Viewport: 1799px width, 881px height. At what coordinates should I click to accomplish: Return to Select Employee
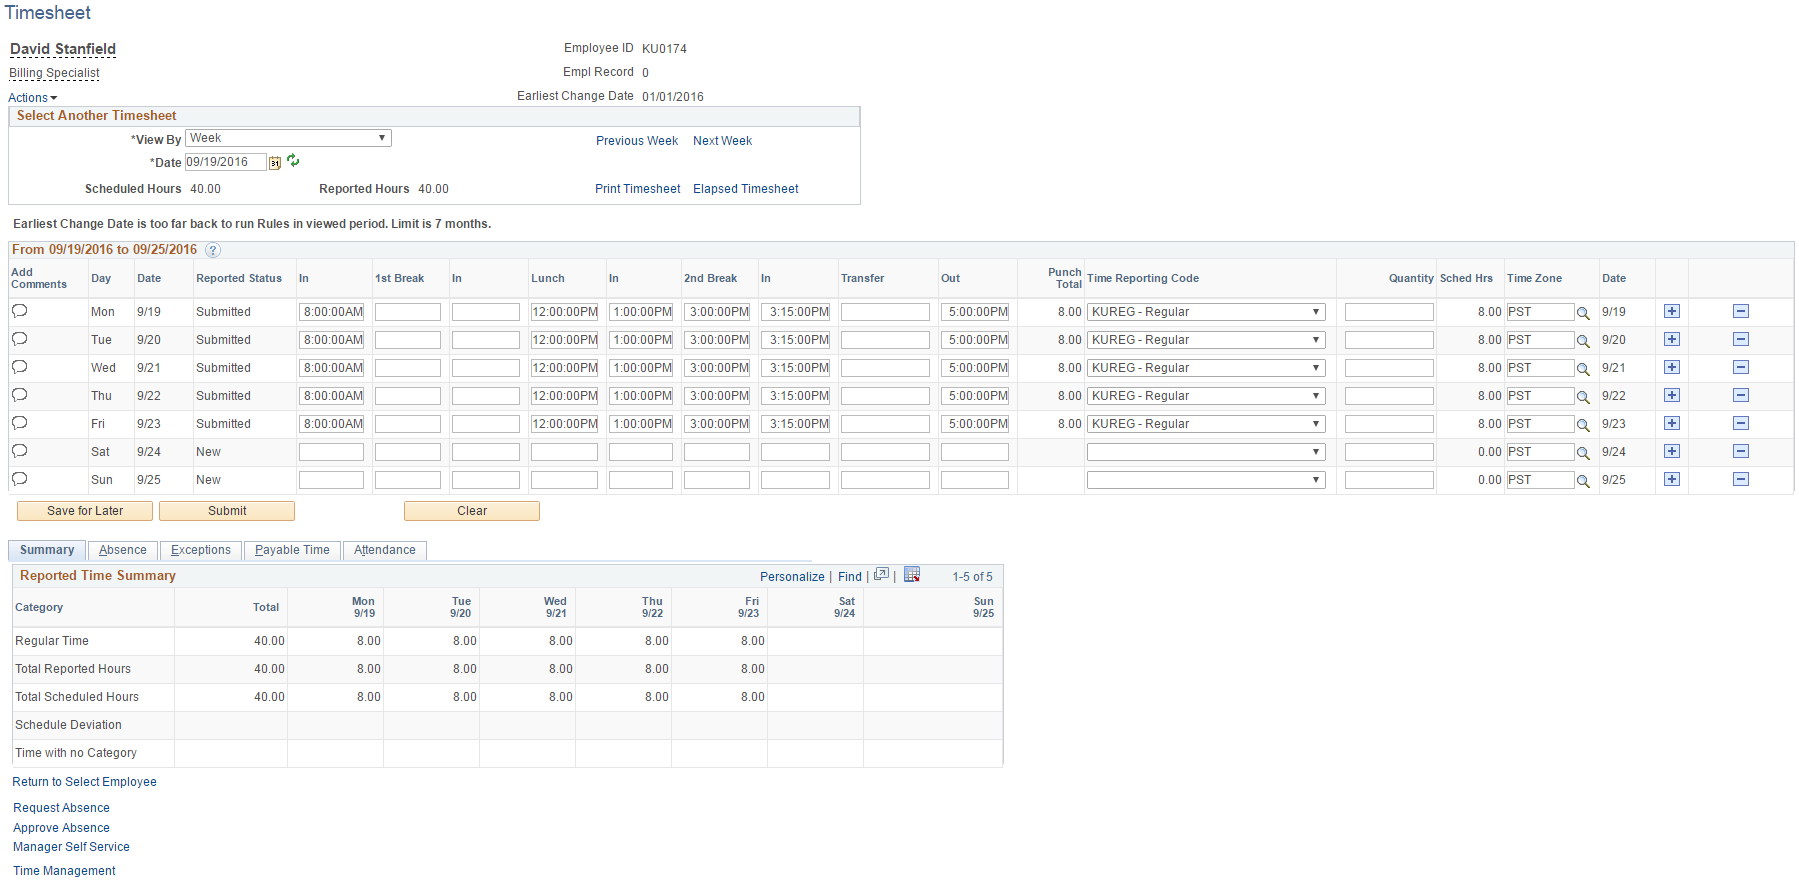85,782
